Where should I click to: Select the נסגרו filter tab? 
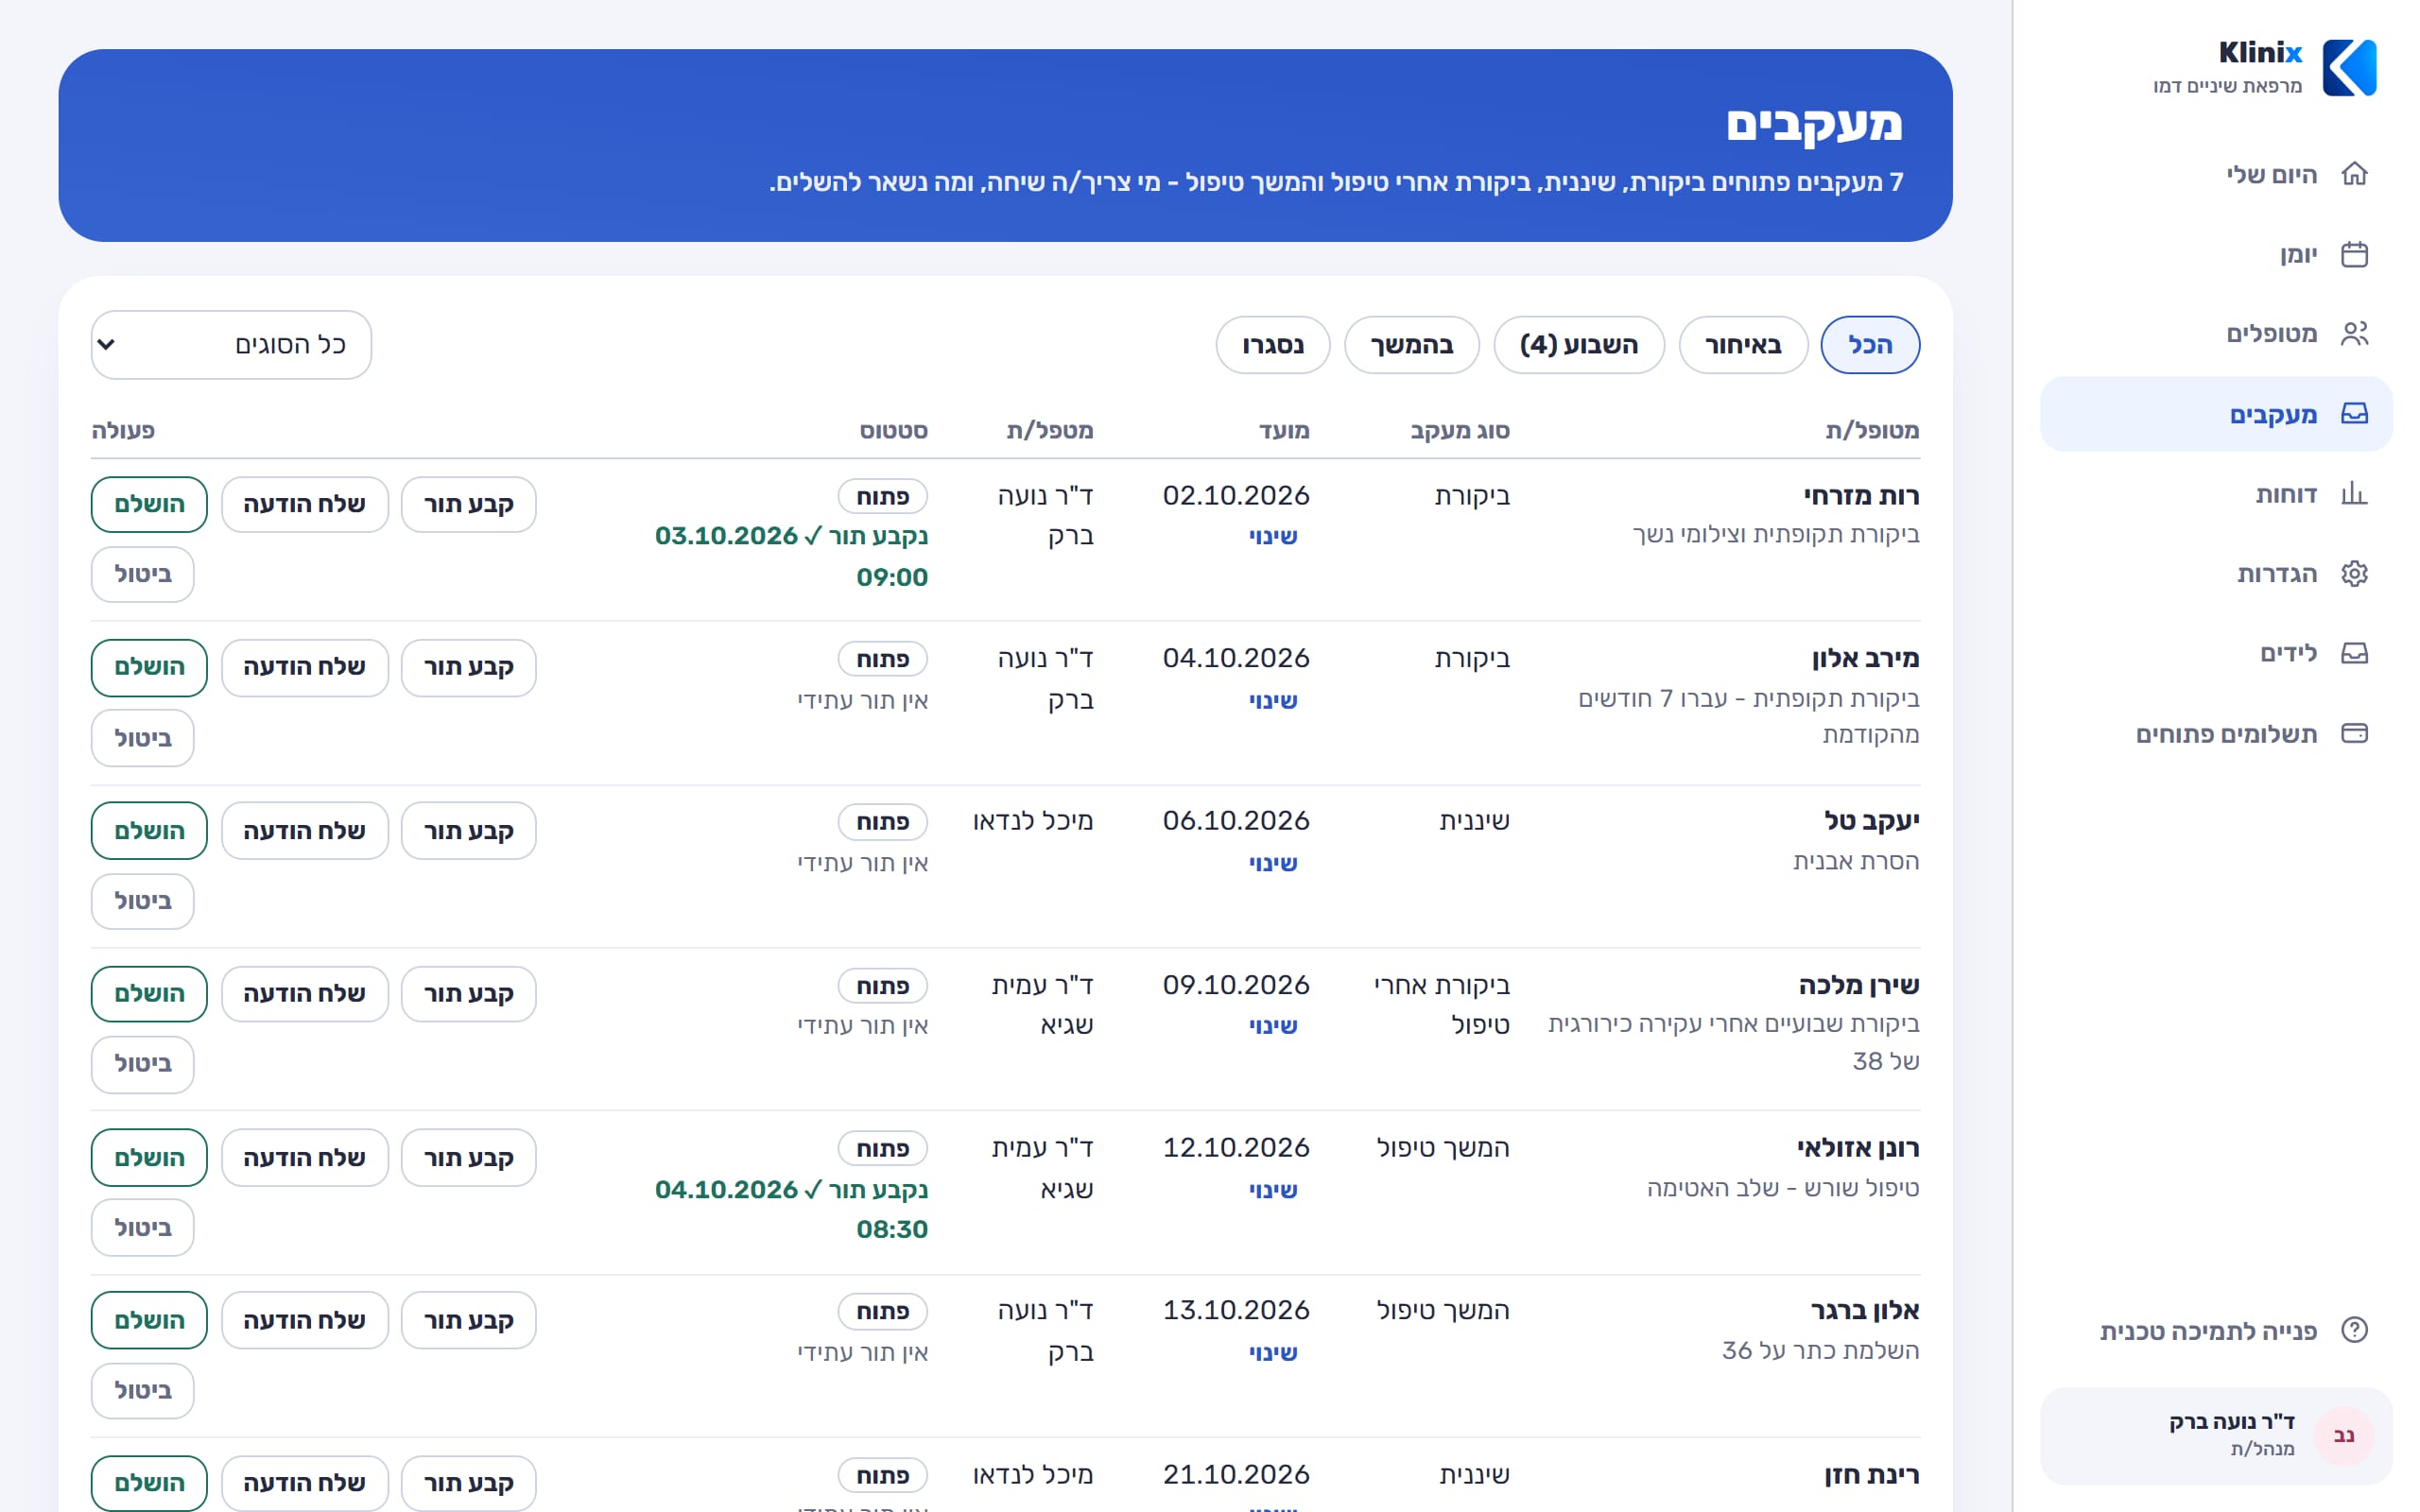click(1273, 345)
